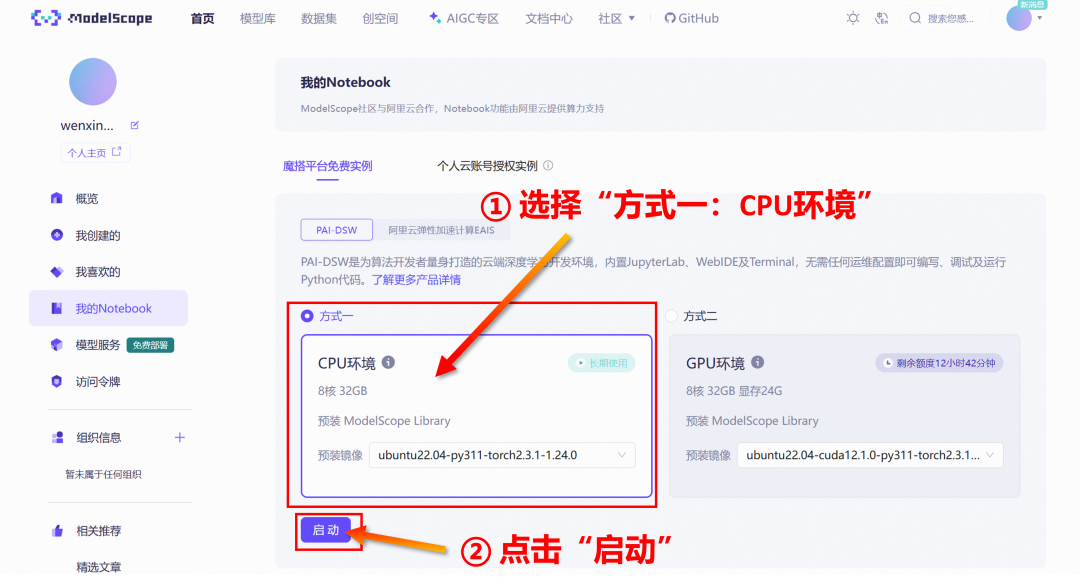Click the GitHub octocat icon
1080x587 pixels.
tap(669, 19)
